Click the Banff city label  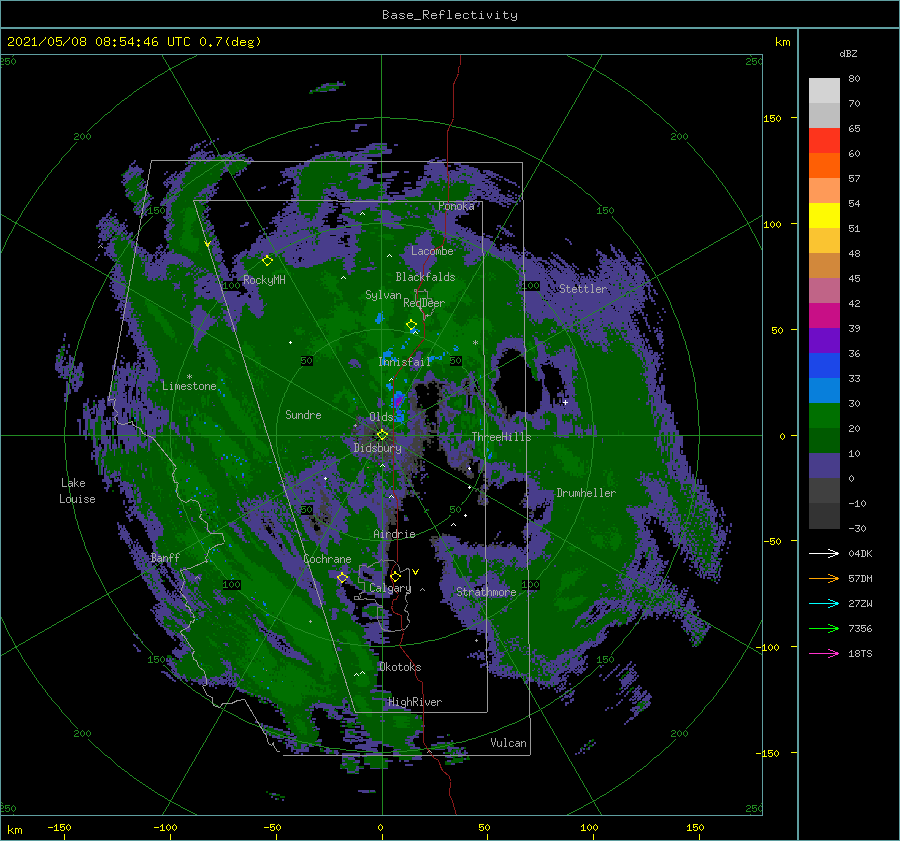click(165, 557)
